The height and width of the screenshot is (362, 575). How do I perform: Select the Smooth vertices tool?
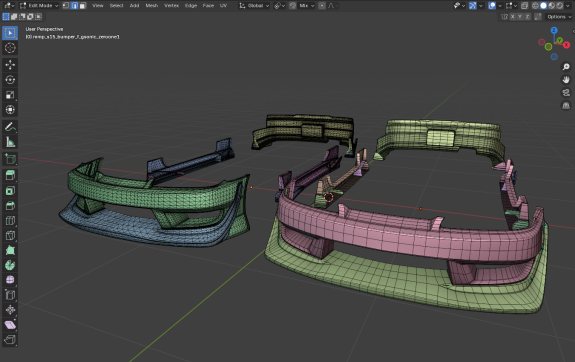pyautogui.click(x=10, y=279)
